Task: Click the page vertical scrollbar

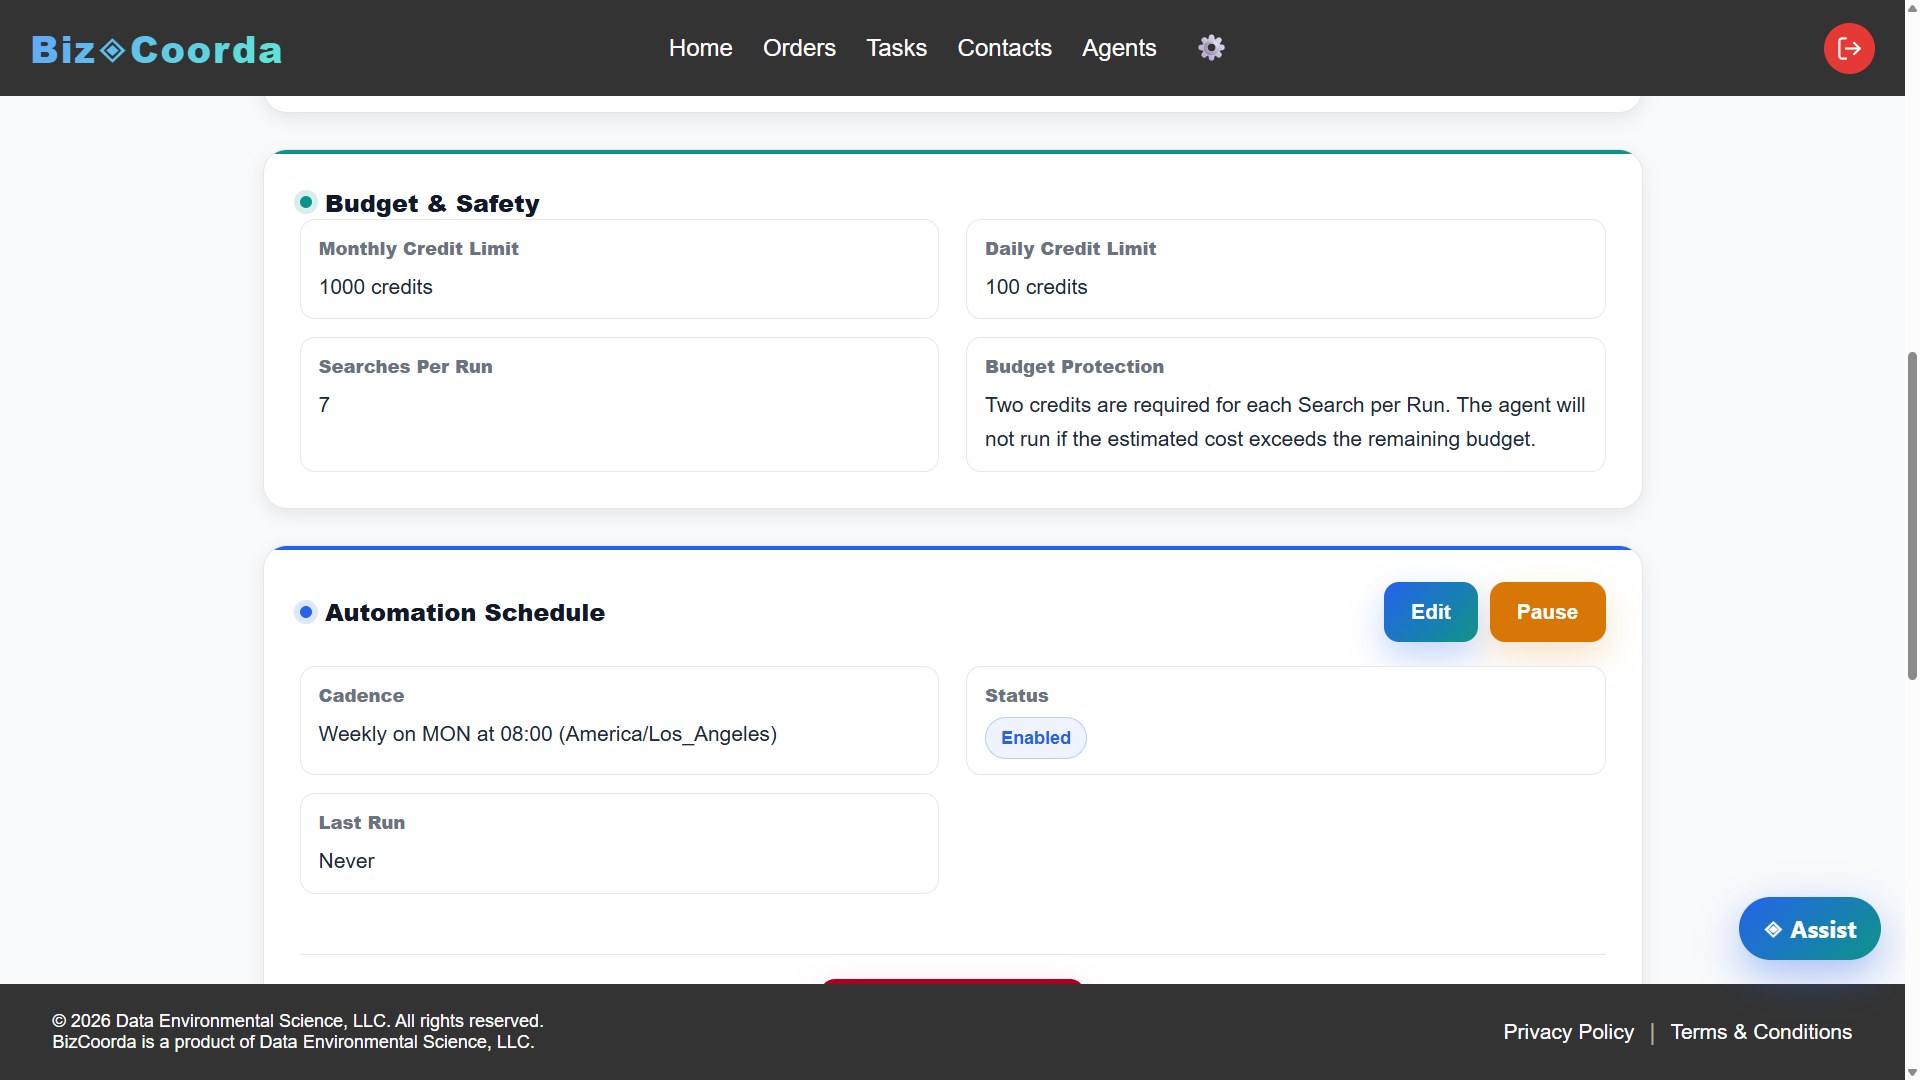Action: pyautogui.click(x=1912, y=516)
